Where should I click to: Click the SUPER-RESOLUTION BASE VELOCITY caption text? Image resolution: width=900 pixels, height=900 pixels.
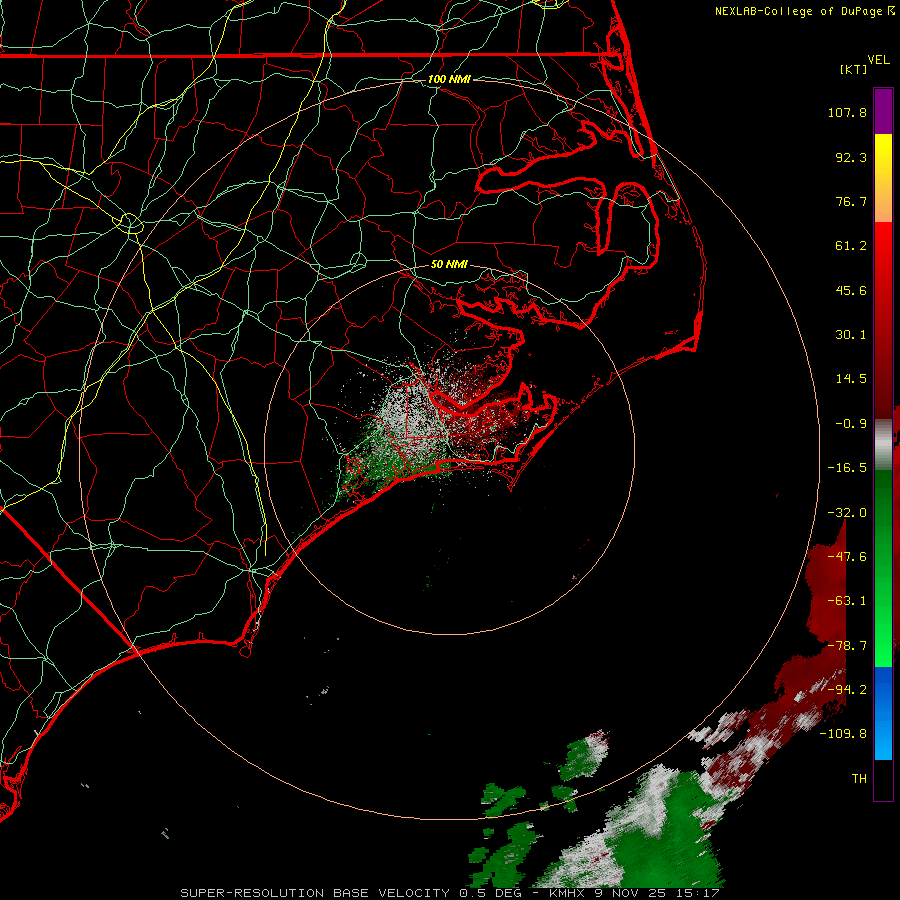click(315, 893)
